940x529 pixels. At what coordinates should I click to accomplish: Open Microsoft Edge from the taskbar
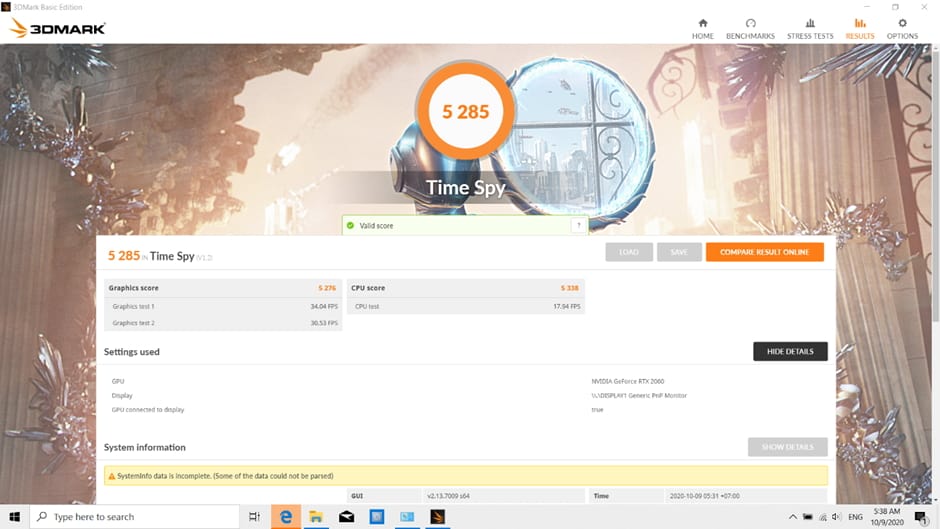285,517
